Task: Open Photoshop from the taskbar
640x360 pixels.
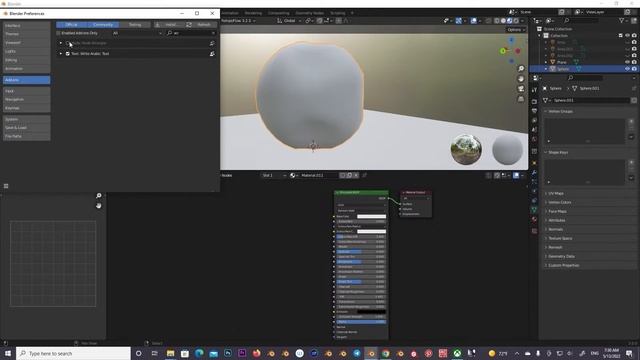Action: point(228,353)
